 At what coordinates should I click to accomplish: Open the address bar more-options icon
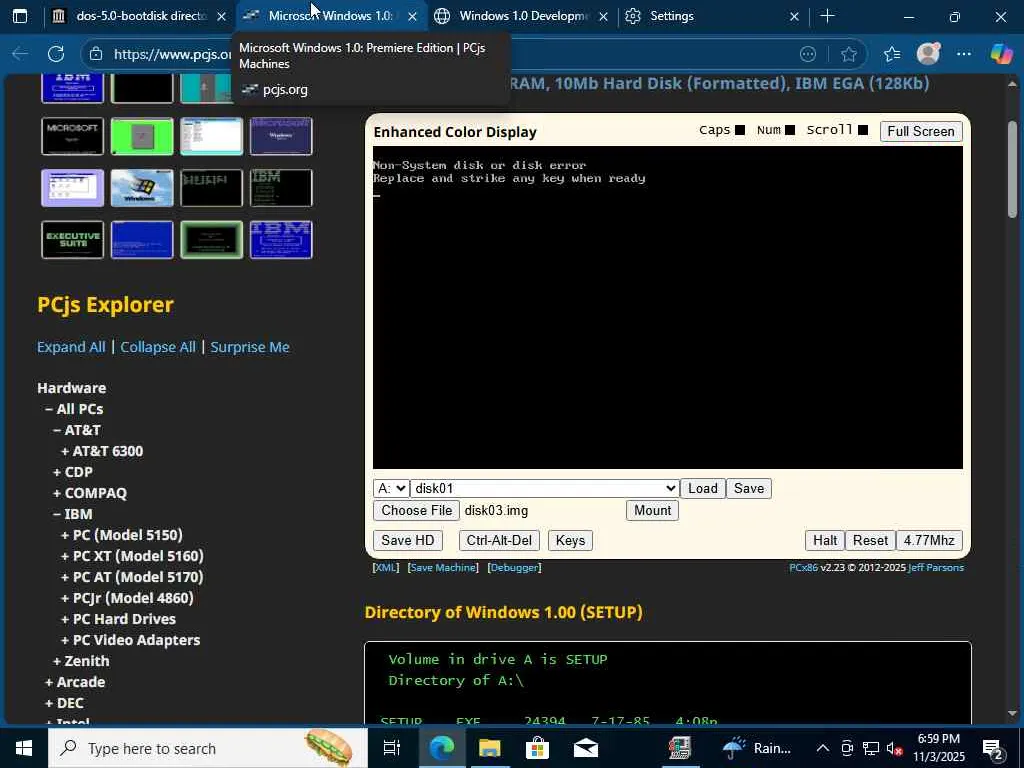click(x=808, y=54)
